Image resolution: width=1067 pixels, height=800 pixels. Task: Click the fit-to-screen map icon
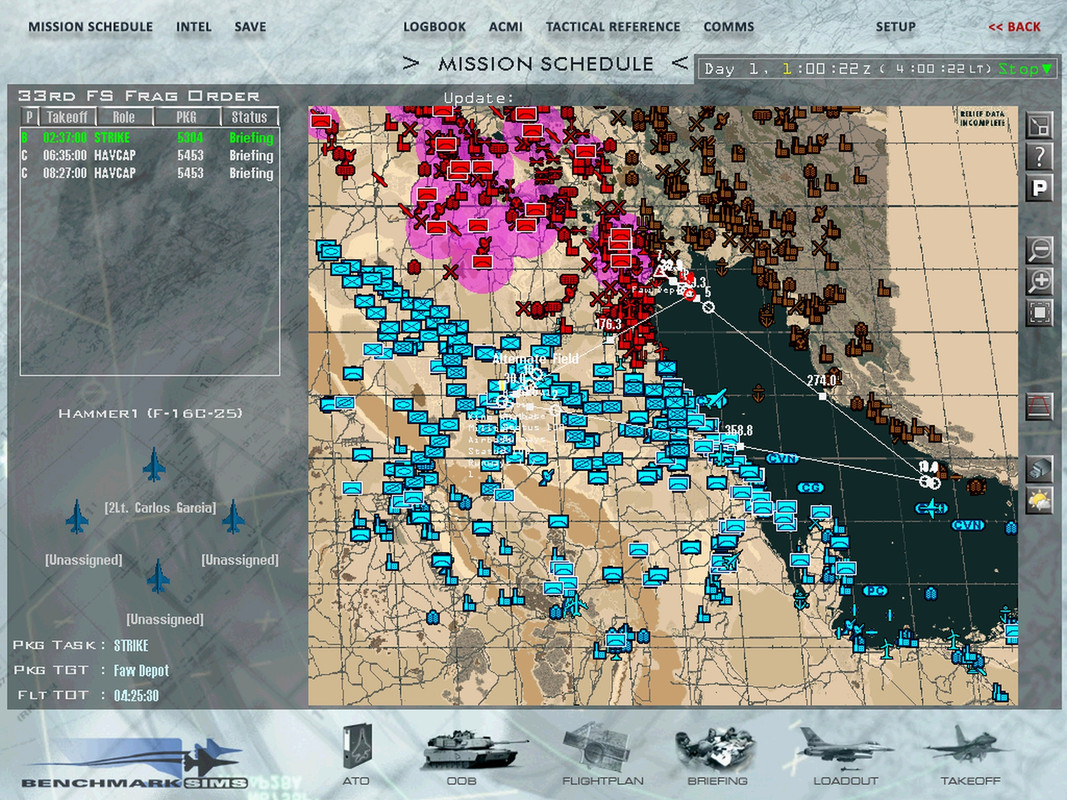[1039, 312]
